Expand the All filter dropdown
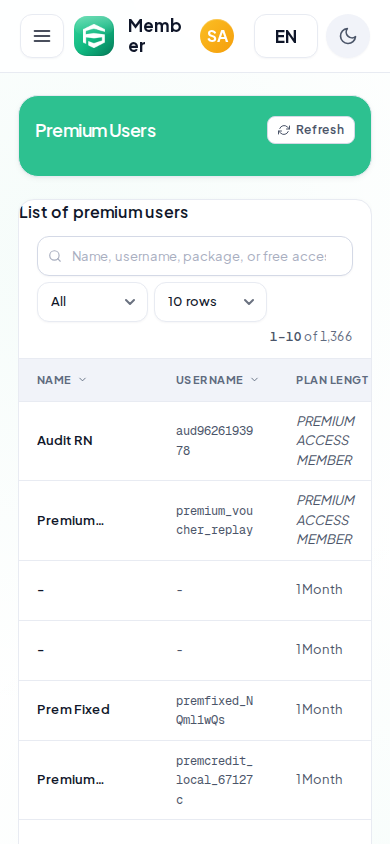Viewport: 390px width, 844px height. click(x=92, y=302)
